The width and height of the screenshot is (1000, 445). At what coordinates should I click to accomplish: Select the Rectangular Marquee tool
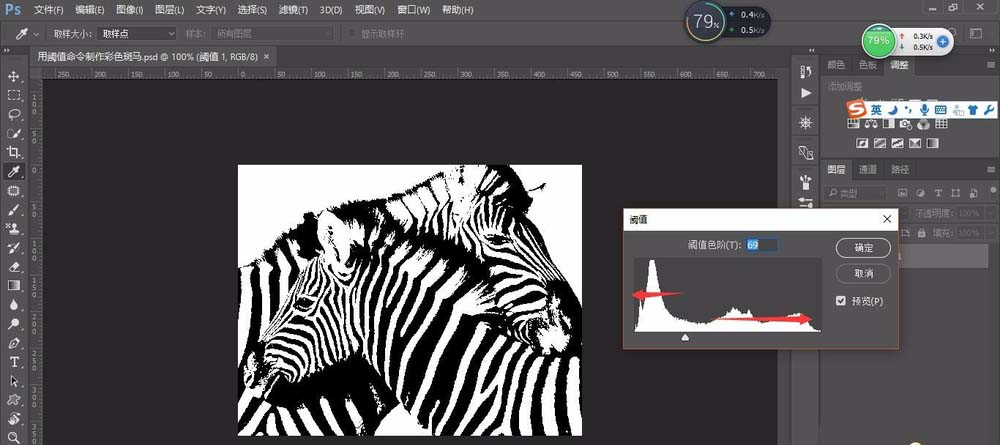(14, 95)
